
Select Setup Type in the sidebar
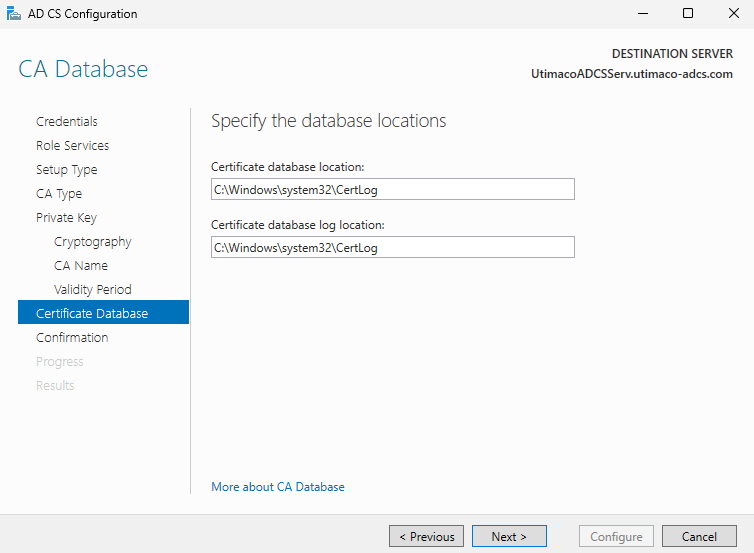tap(67, 170)
